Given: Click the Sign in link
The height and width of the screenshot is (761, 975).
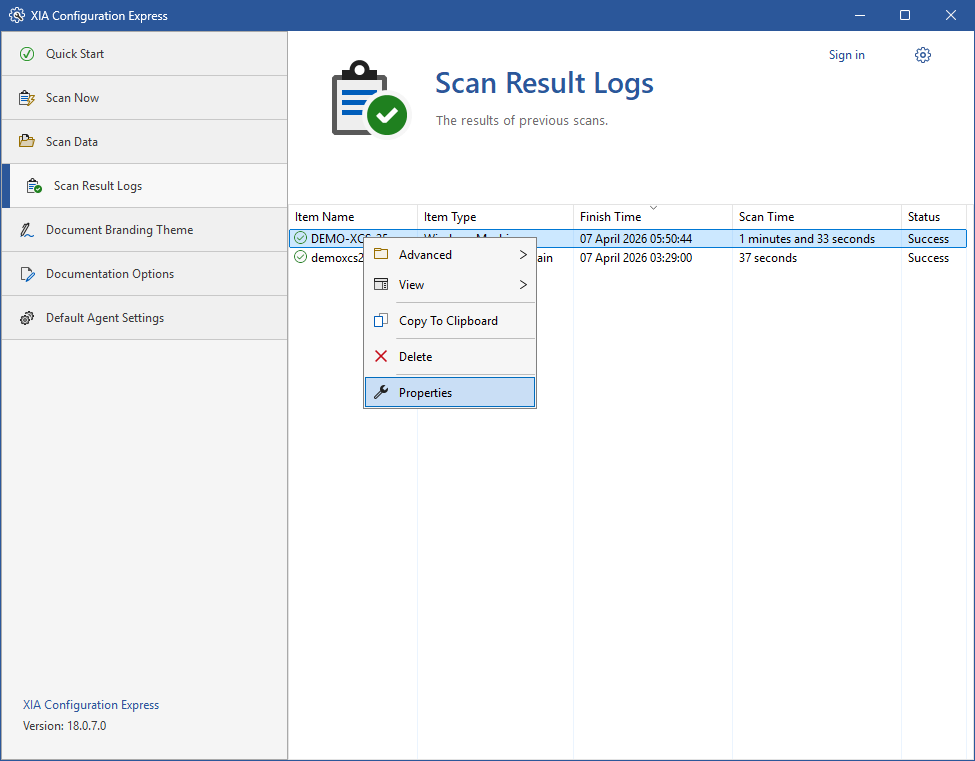Looking at the screenshot, I should (846, 55).
